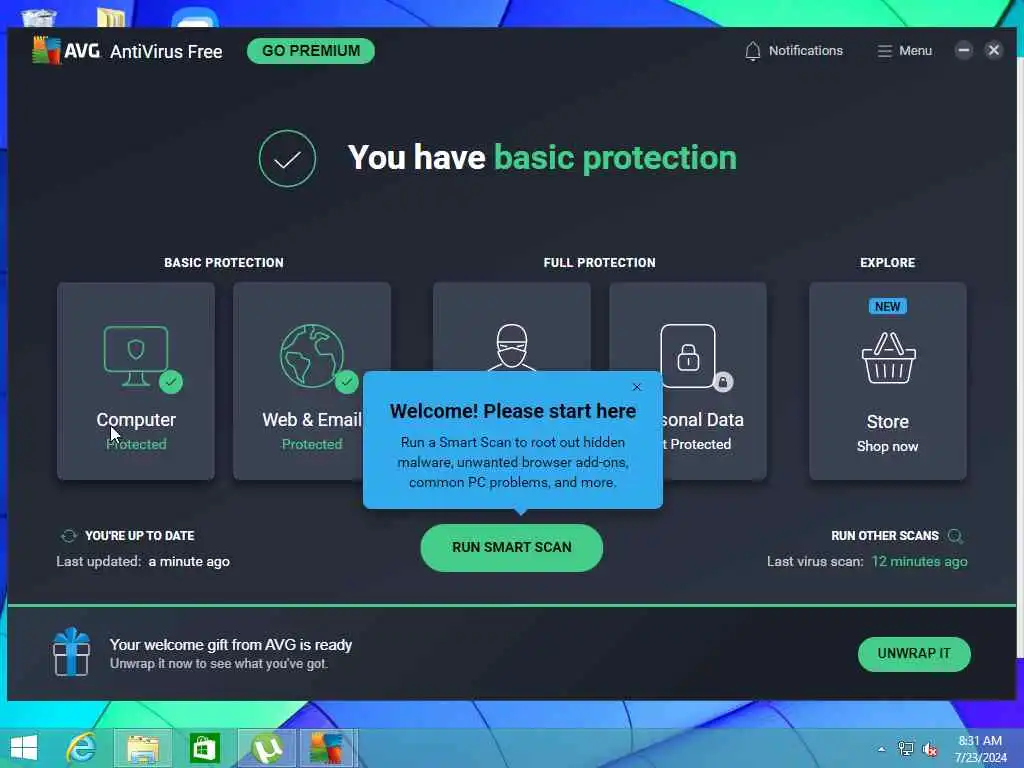Click Shop now under Store
The height and width of the screenshot is (768, 1024).
888,446
